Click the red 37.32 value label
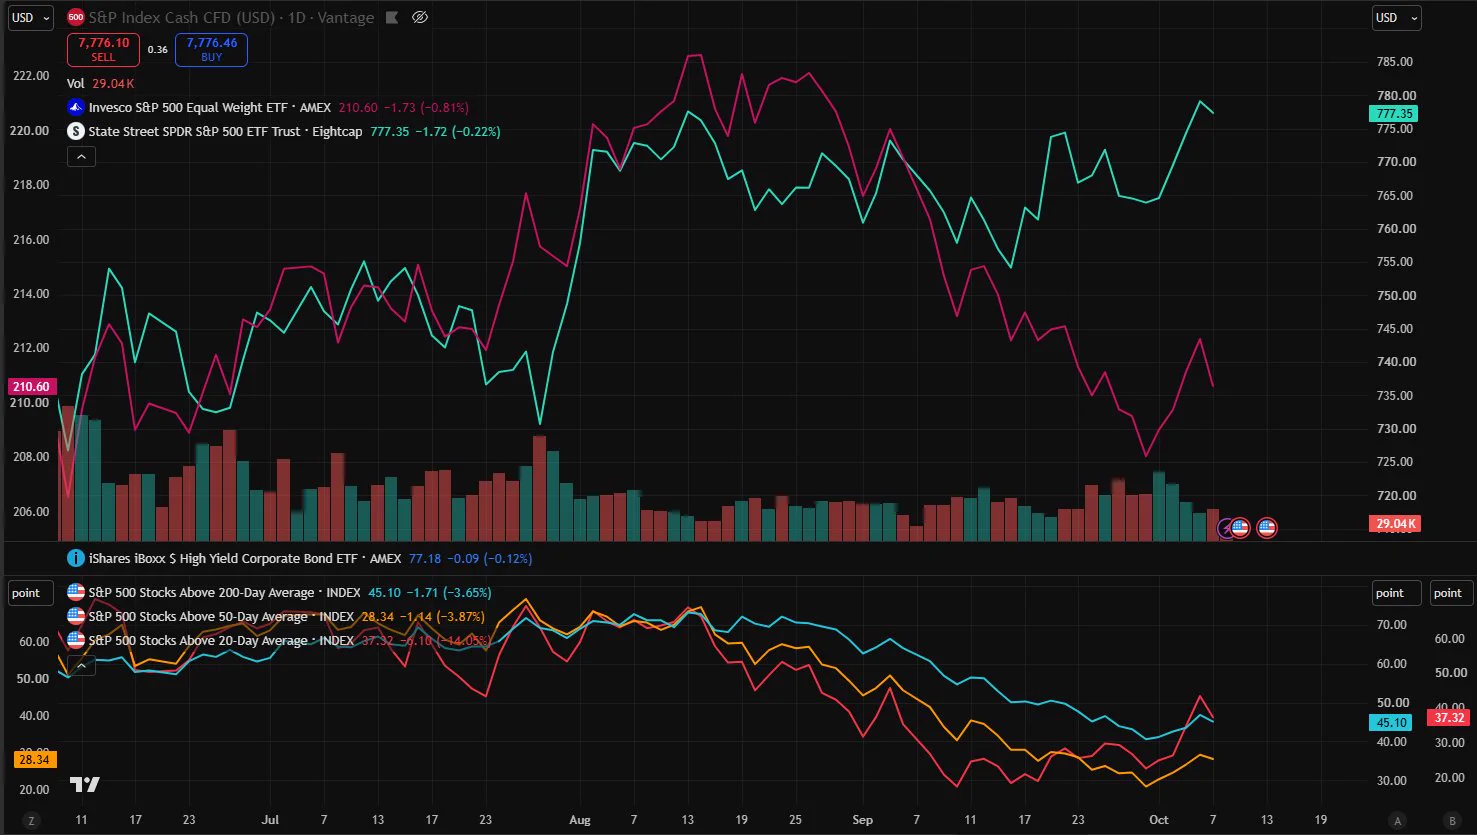This screenshot has width=1477, height=835. pyautogui.click(x=1449, y=717)
